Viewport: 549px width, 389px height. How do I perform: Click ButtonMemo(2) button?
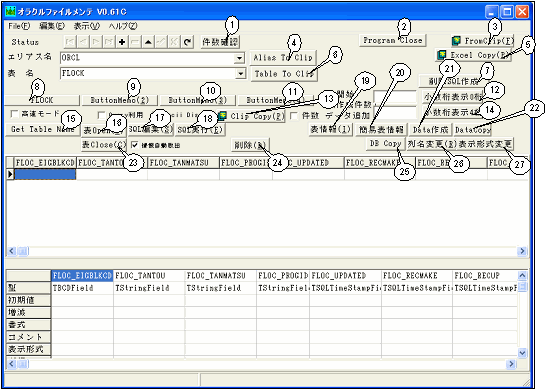[120, 100]
